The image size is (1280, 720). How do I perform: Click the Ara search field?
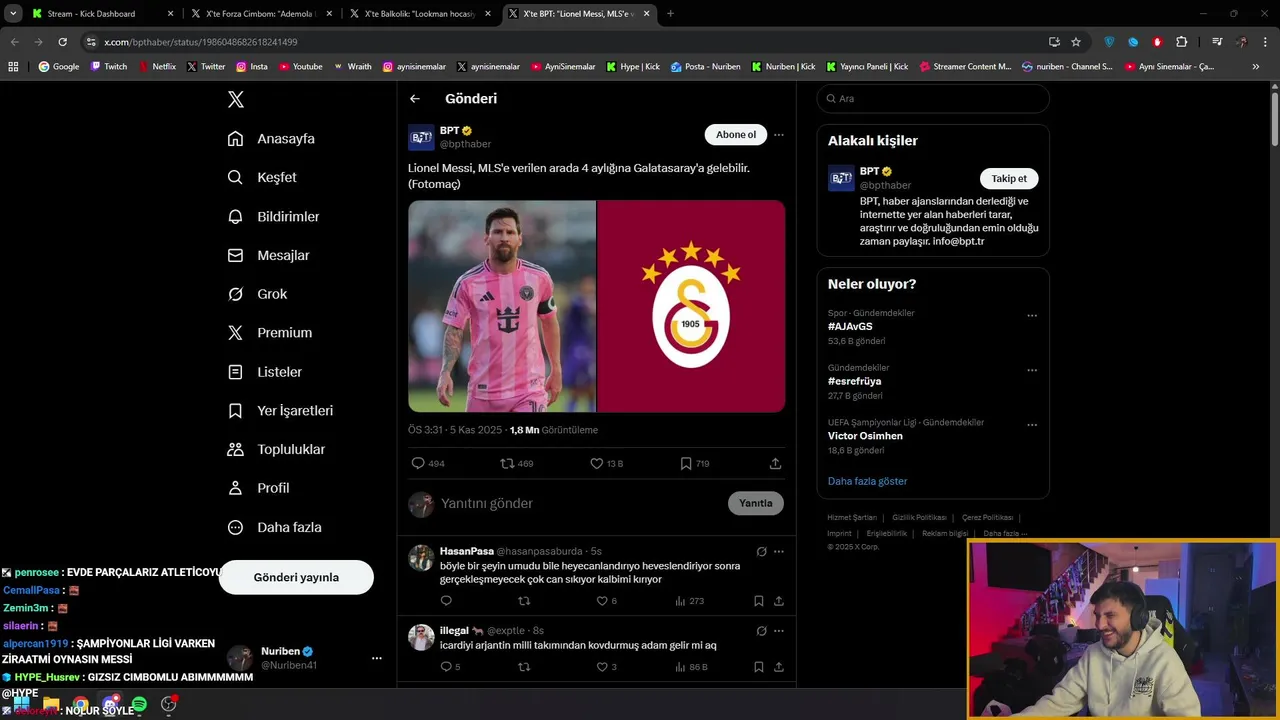(933, 99)
